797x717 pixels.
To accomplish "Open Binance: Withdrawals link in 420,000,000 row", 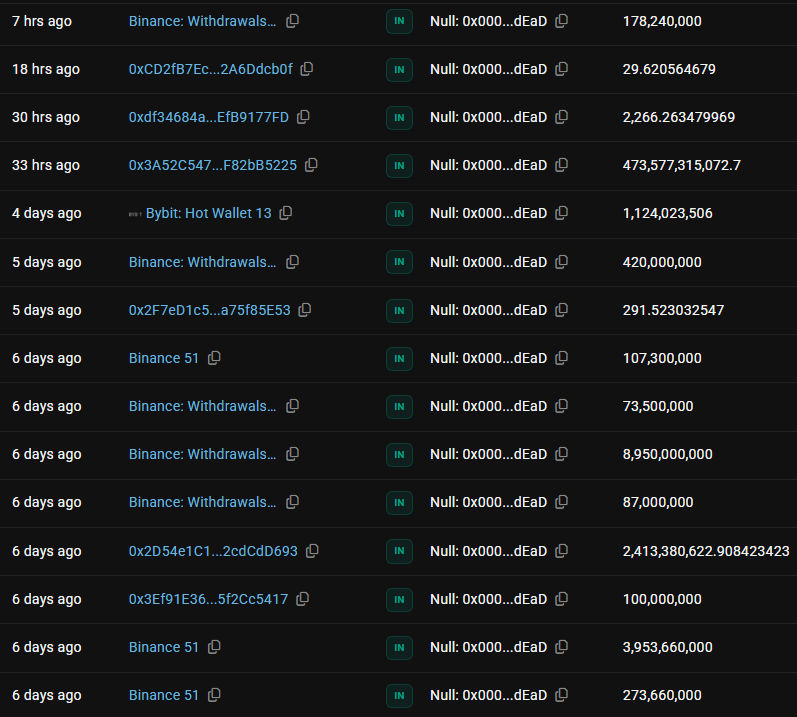I will pyautogui.click(x=202, y=262).
